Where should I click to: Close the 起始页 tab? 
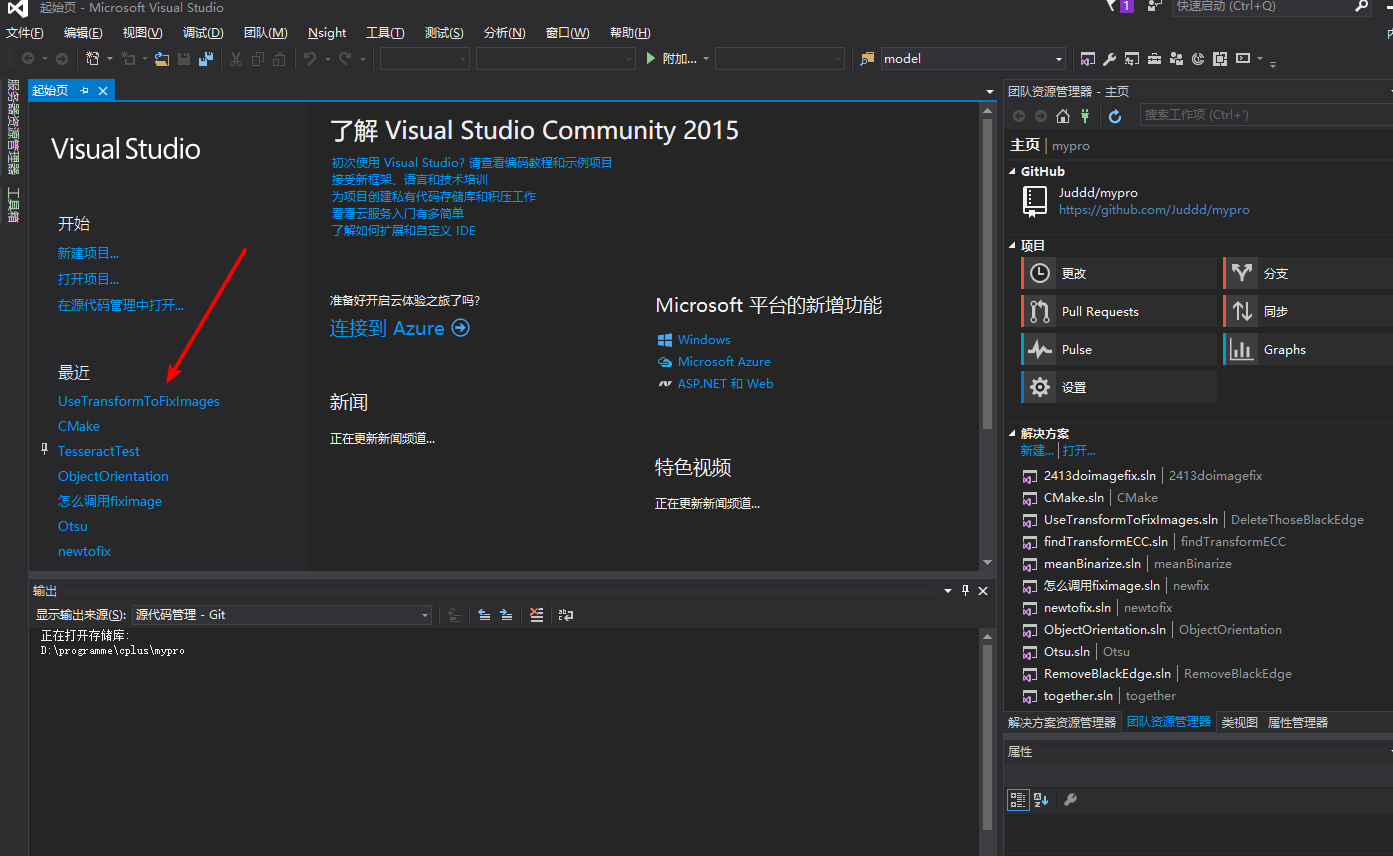pyautogui.click(x=102, y=91)
